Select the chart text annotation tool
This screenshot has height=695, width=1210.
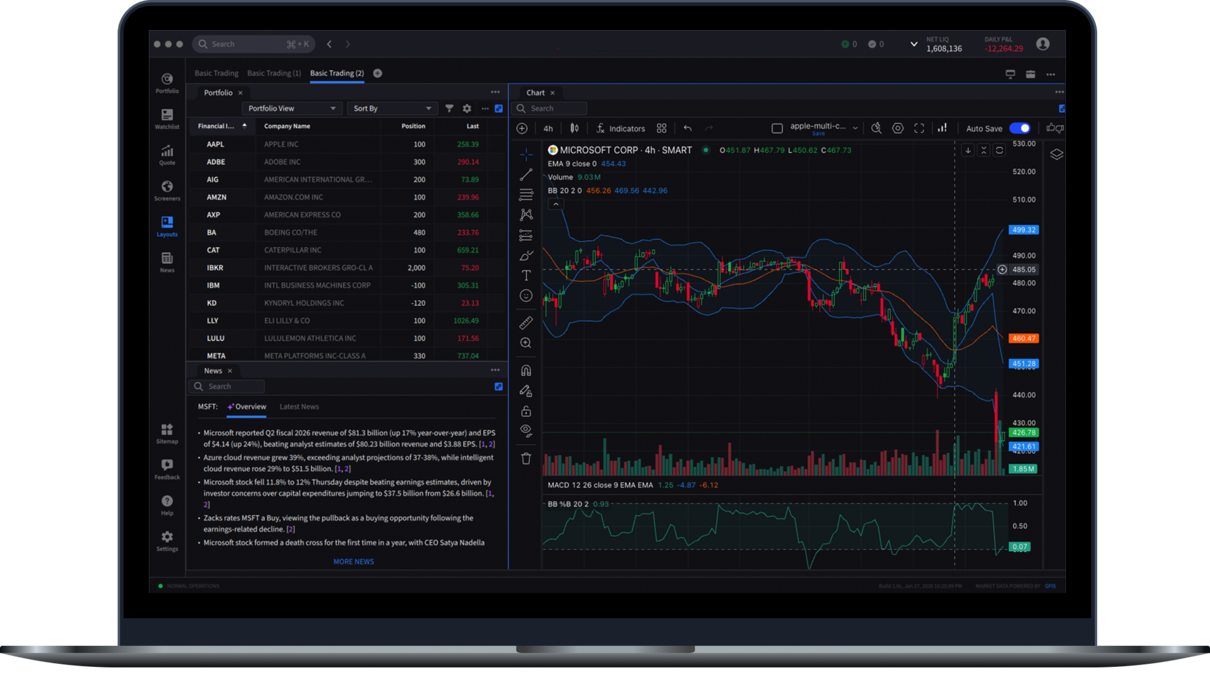pyautogui.click(x=526, y=275)
